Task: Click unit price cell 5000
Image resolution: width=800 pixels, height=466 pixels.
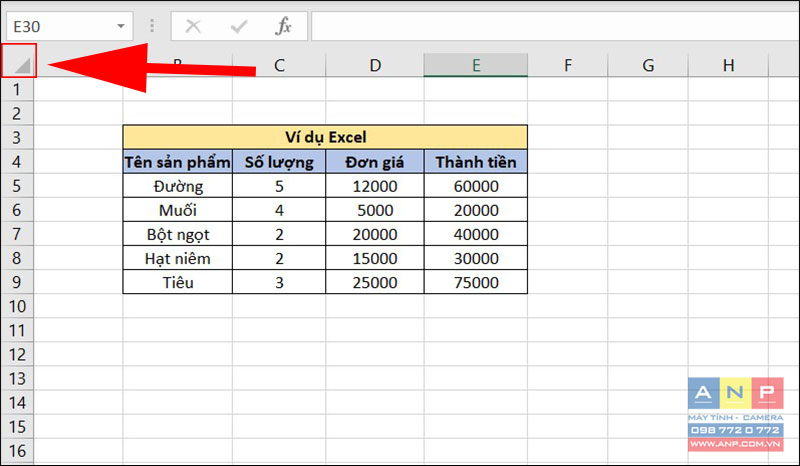Action: coord(375,210)
